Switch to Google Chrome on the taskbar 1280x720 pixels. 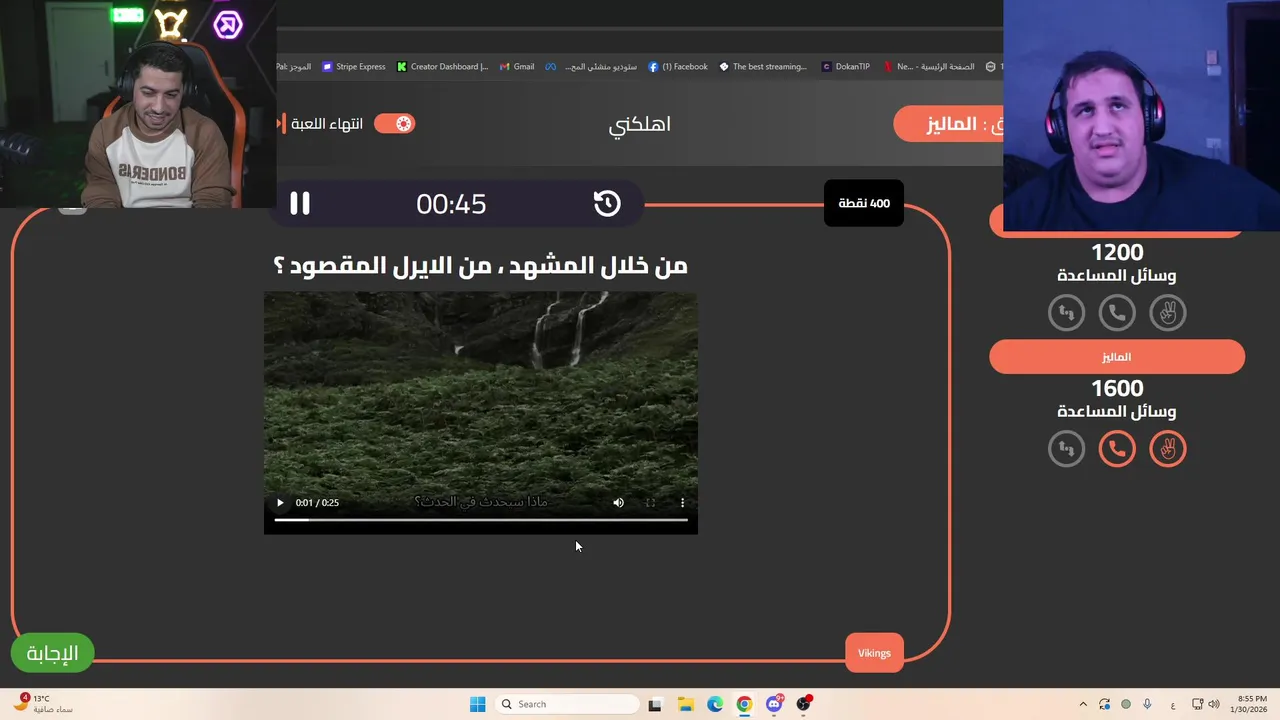click(x=744, y=704)
